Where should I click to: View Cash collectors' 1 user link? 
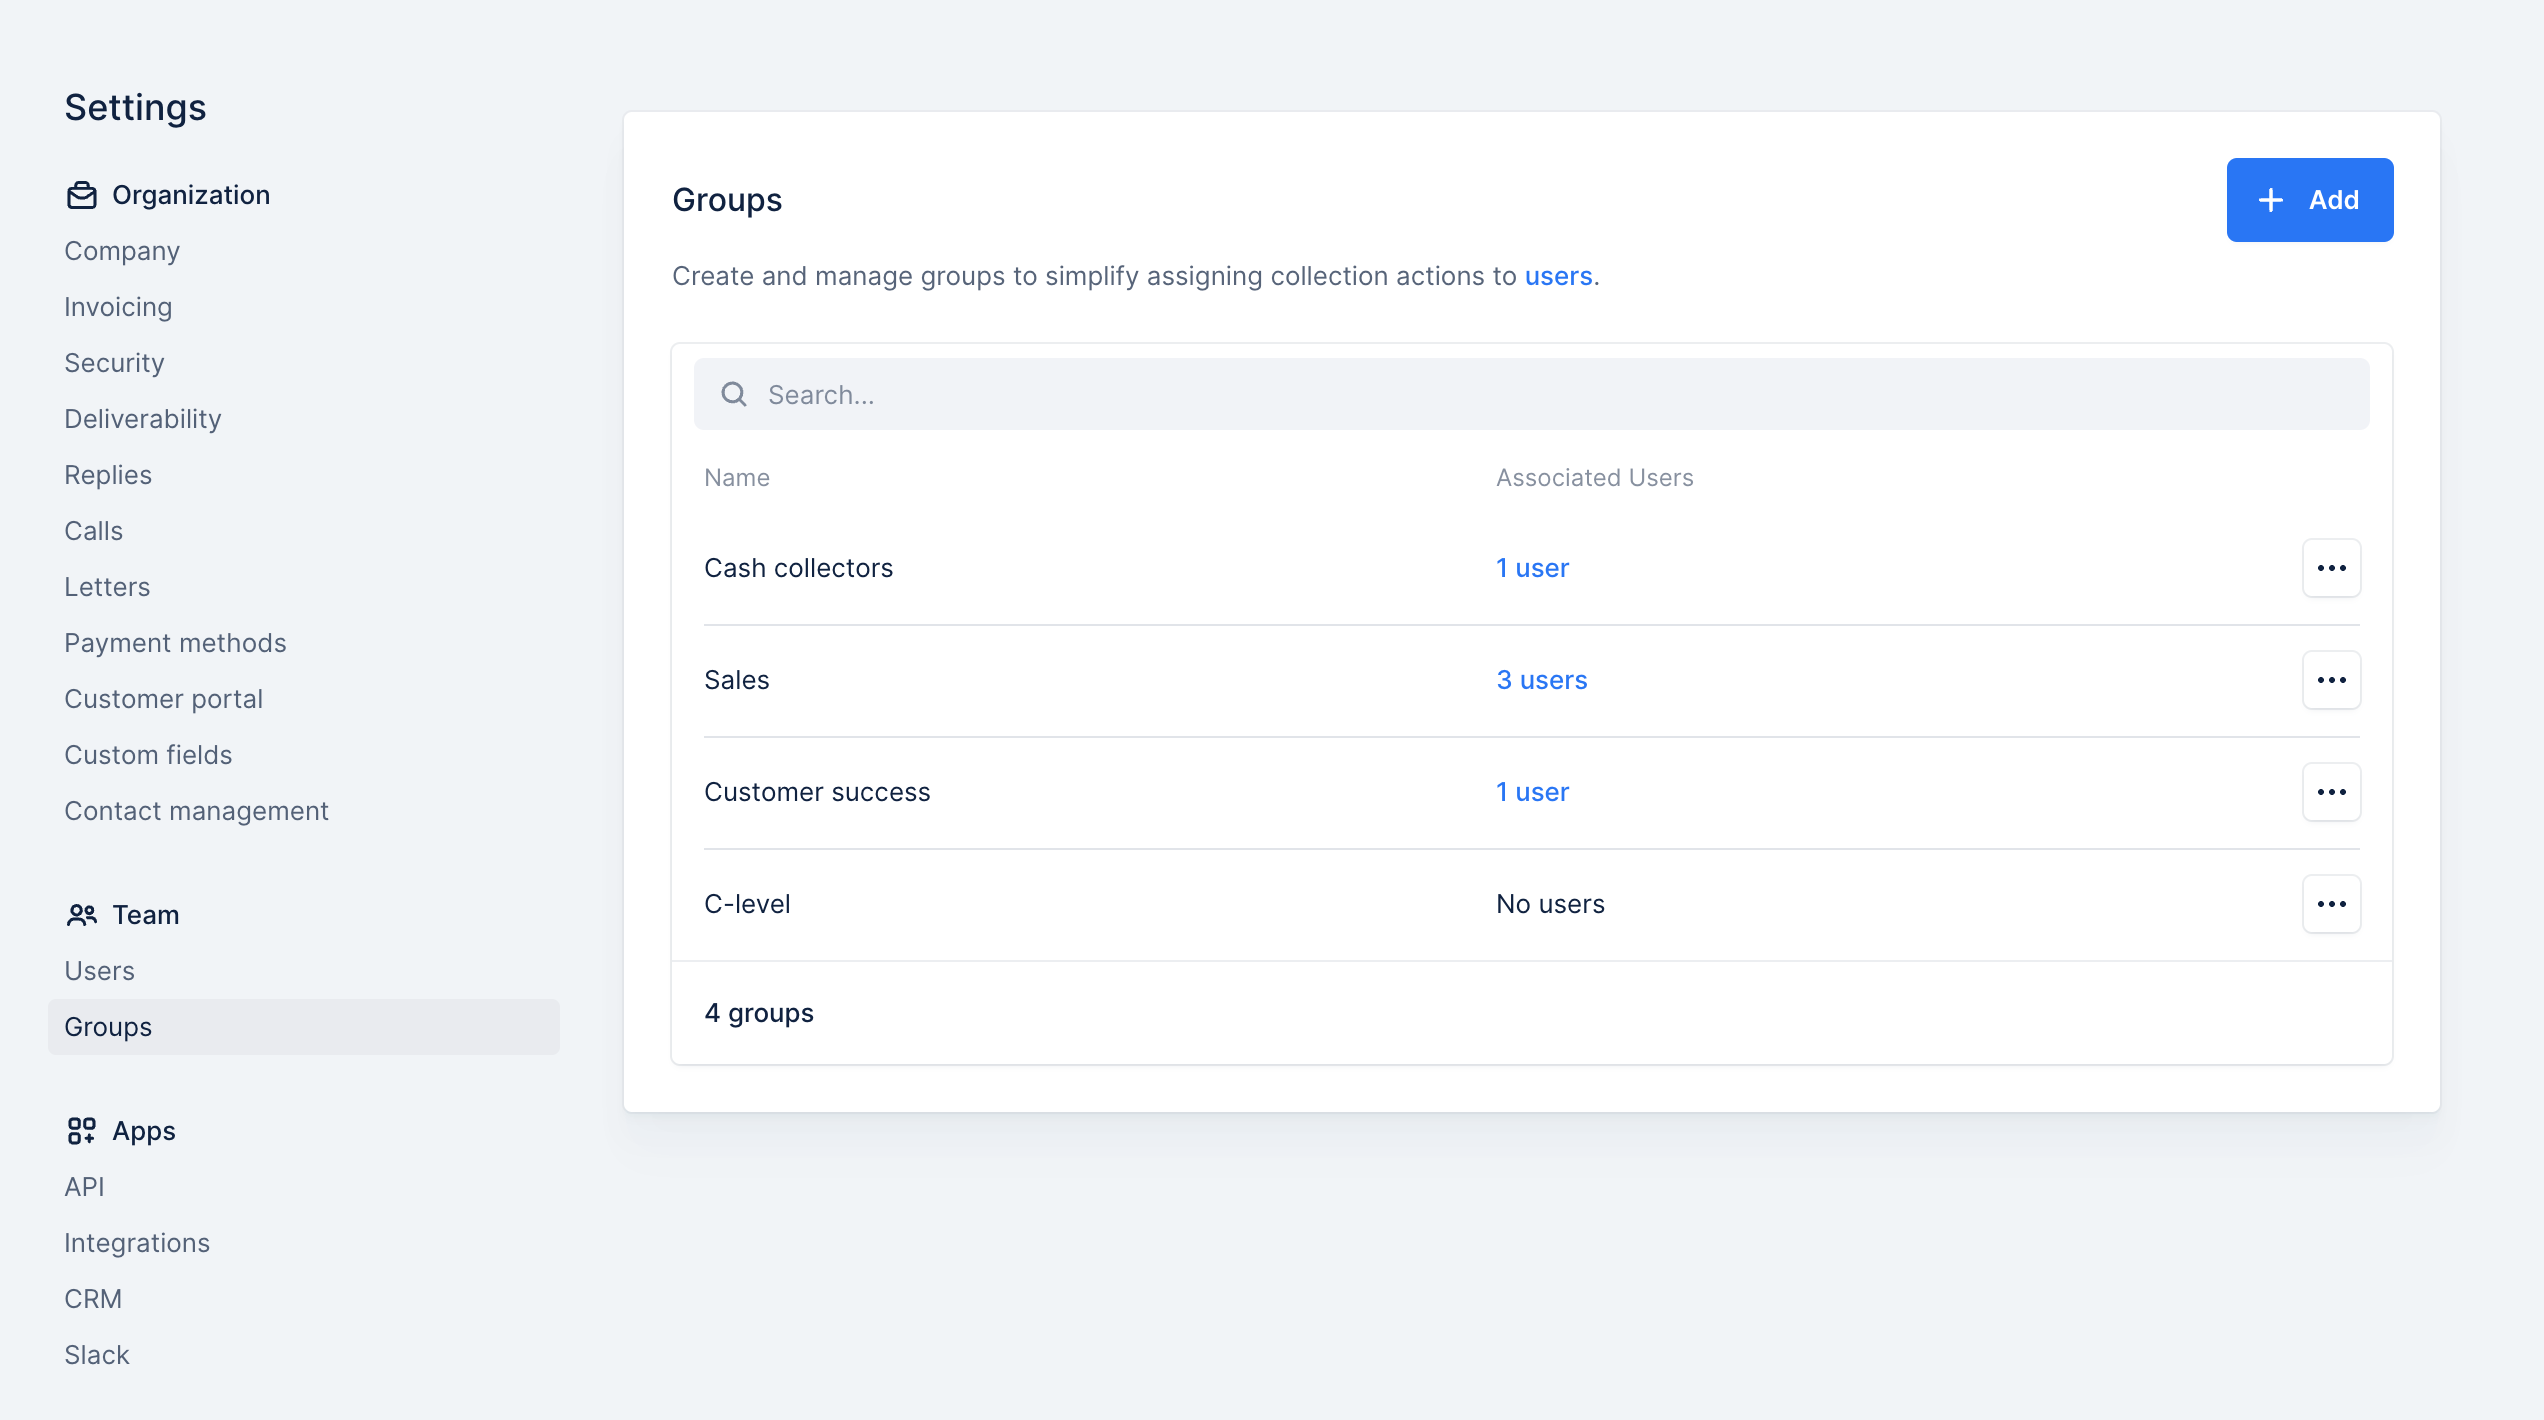coord(1532,568)
